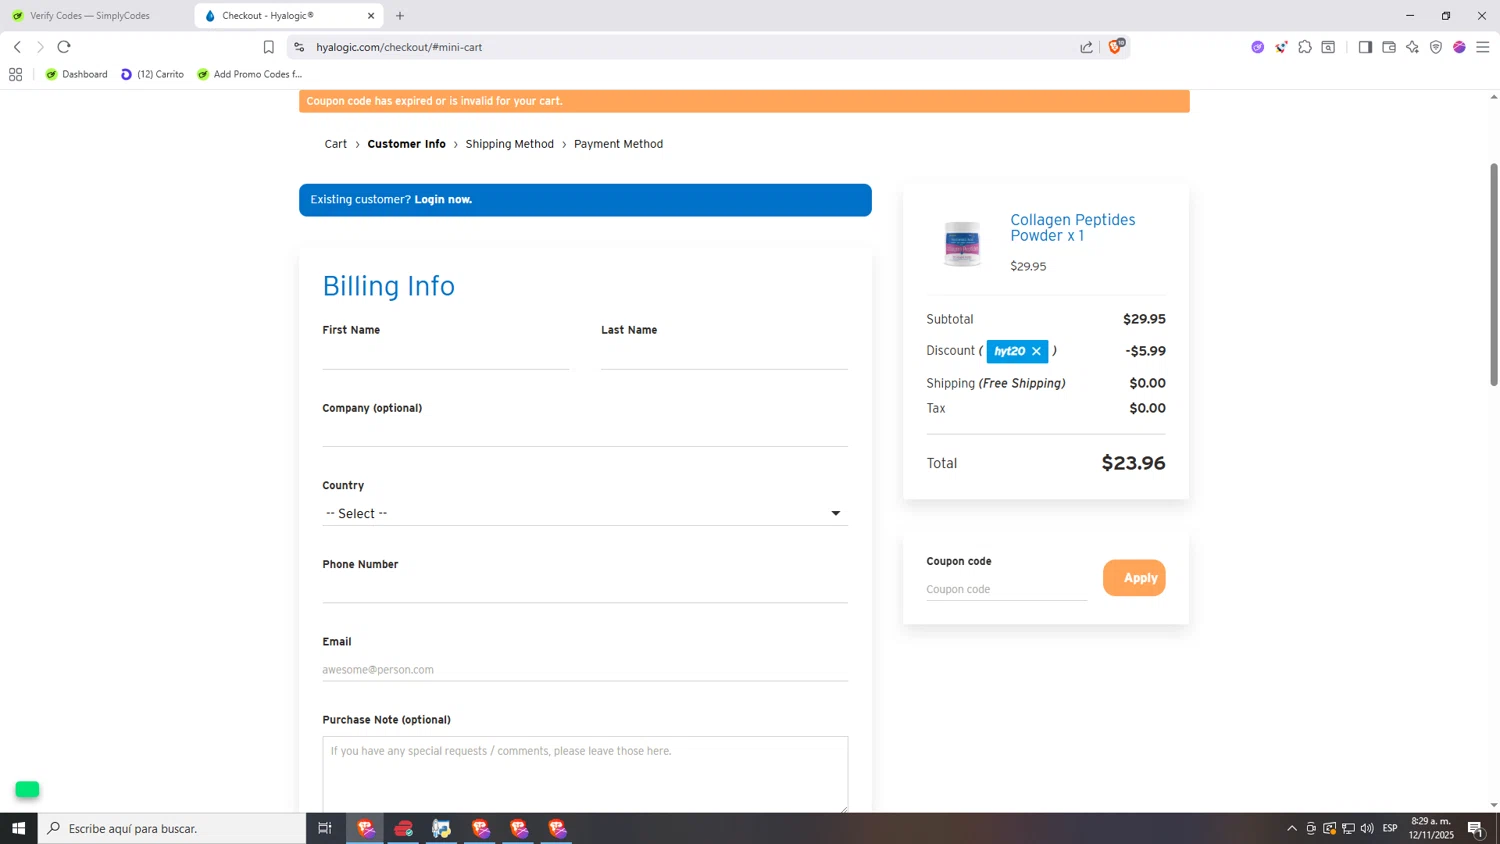The height and width of the screenshot is (844, 1500).
Task: Click the page vertical scrollbar
Action: pyautogui.click(x=1494, y=275)
